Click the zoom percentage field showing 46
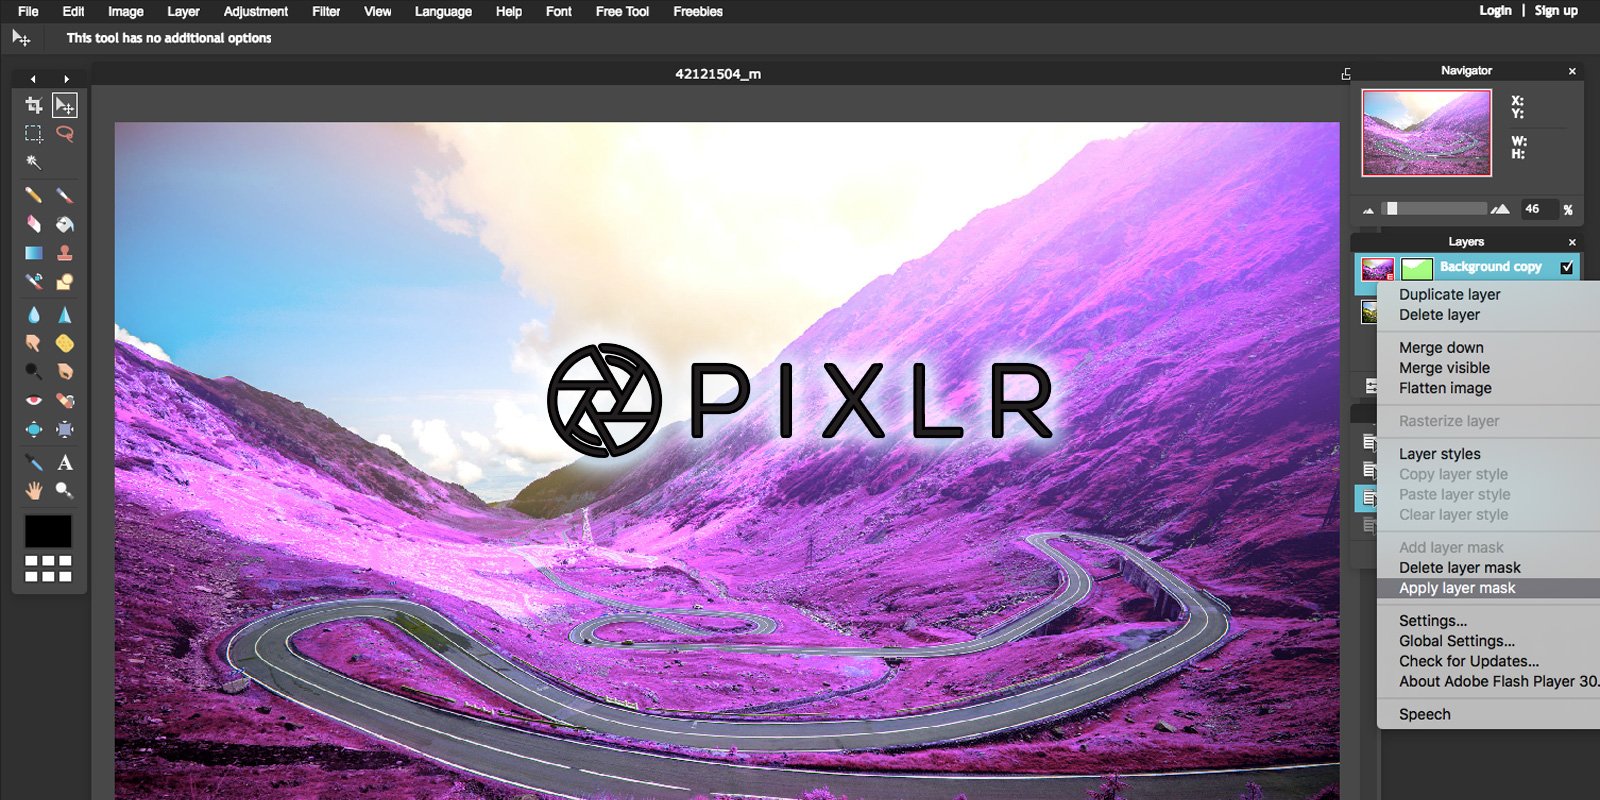1600x800 pixels. 1538,209
